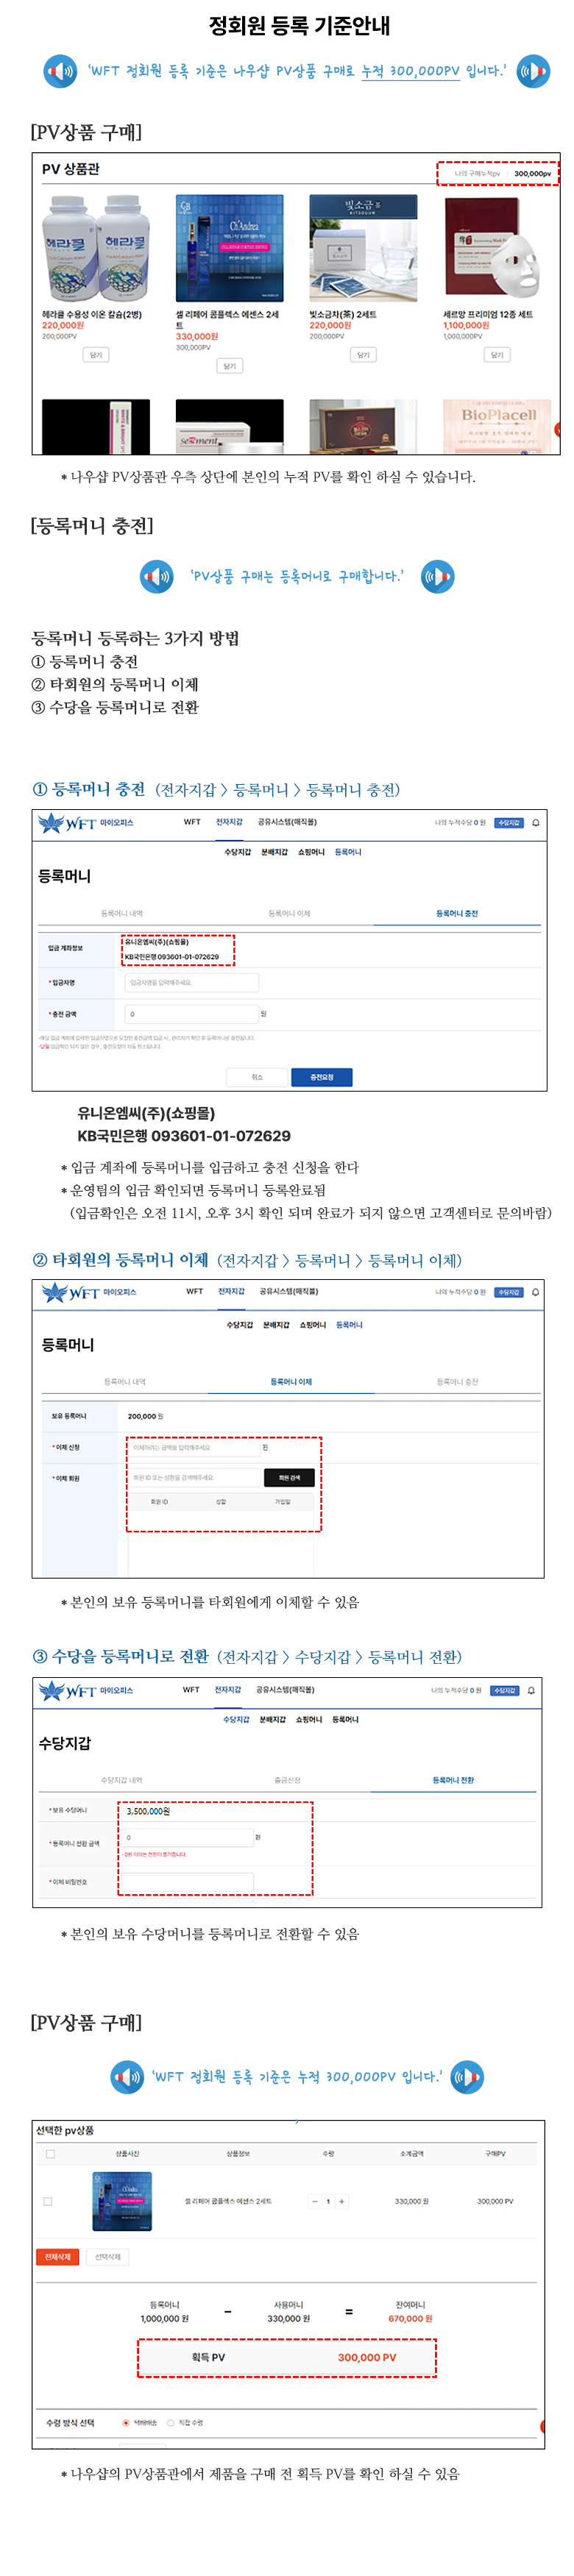The image size is (574, 2576).
Task: Open 공유시스템(매직몰) menu on the 등록머니 충전 screen
Action: click(x=287, y=822)
